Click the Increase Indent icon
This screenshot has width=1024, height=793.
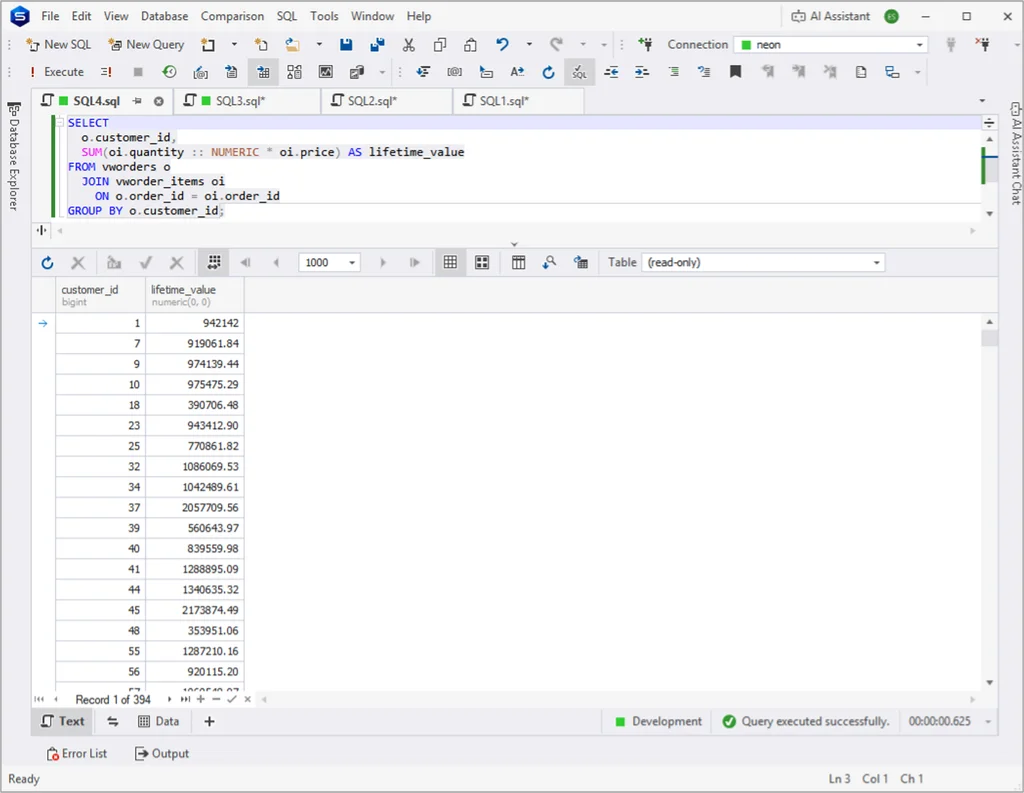coord(642,72)
